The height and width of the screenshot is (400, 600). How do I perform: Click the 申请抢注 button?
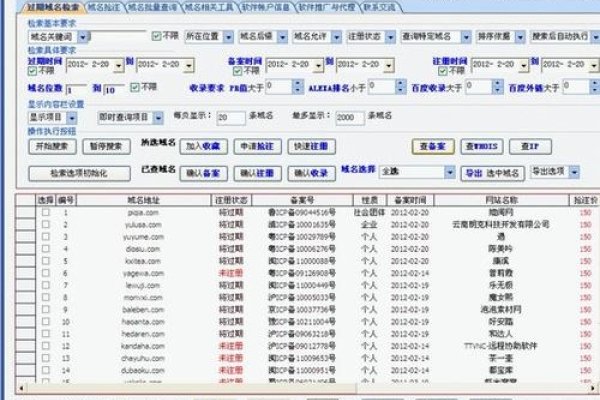click(x=258, y=146)
